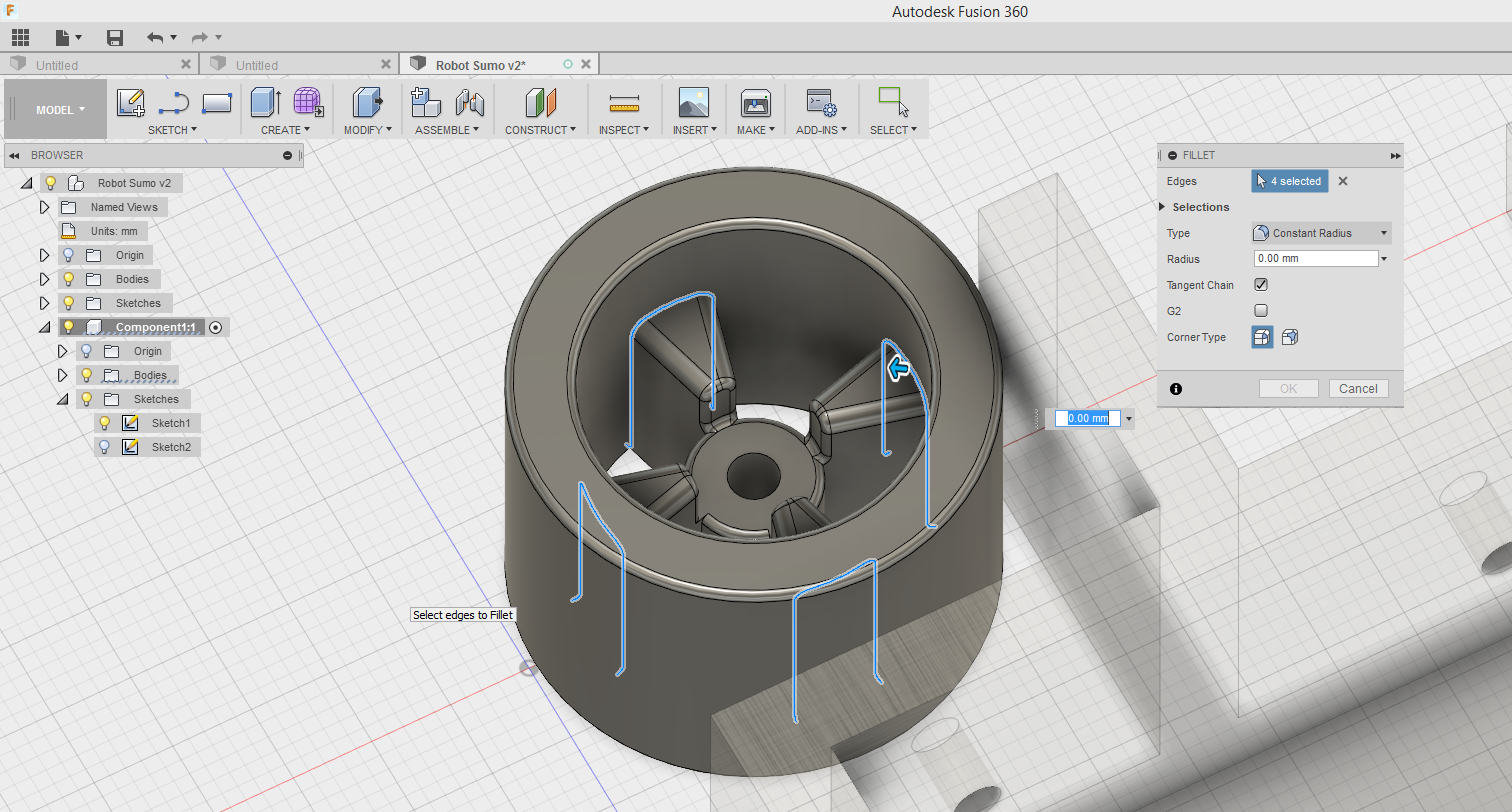Select the Joint assemble tool
The width and height of the screenshot is (1512, 812).
[x=469, y=102]
